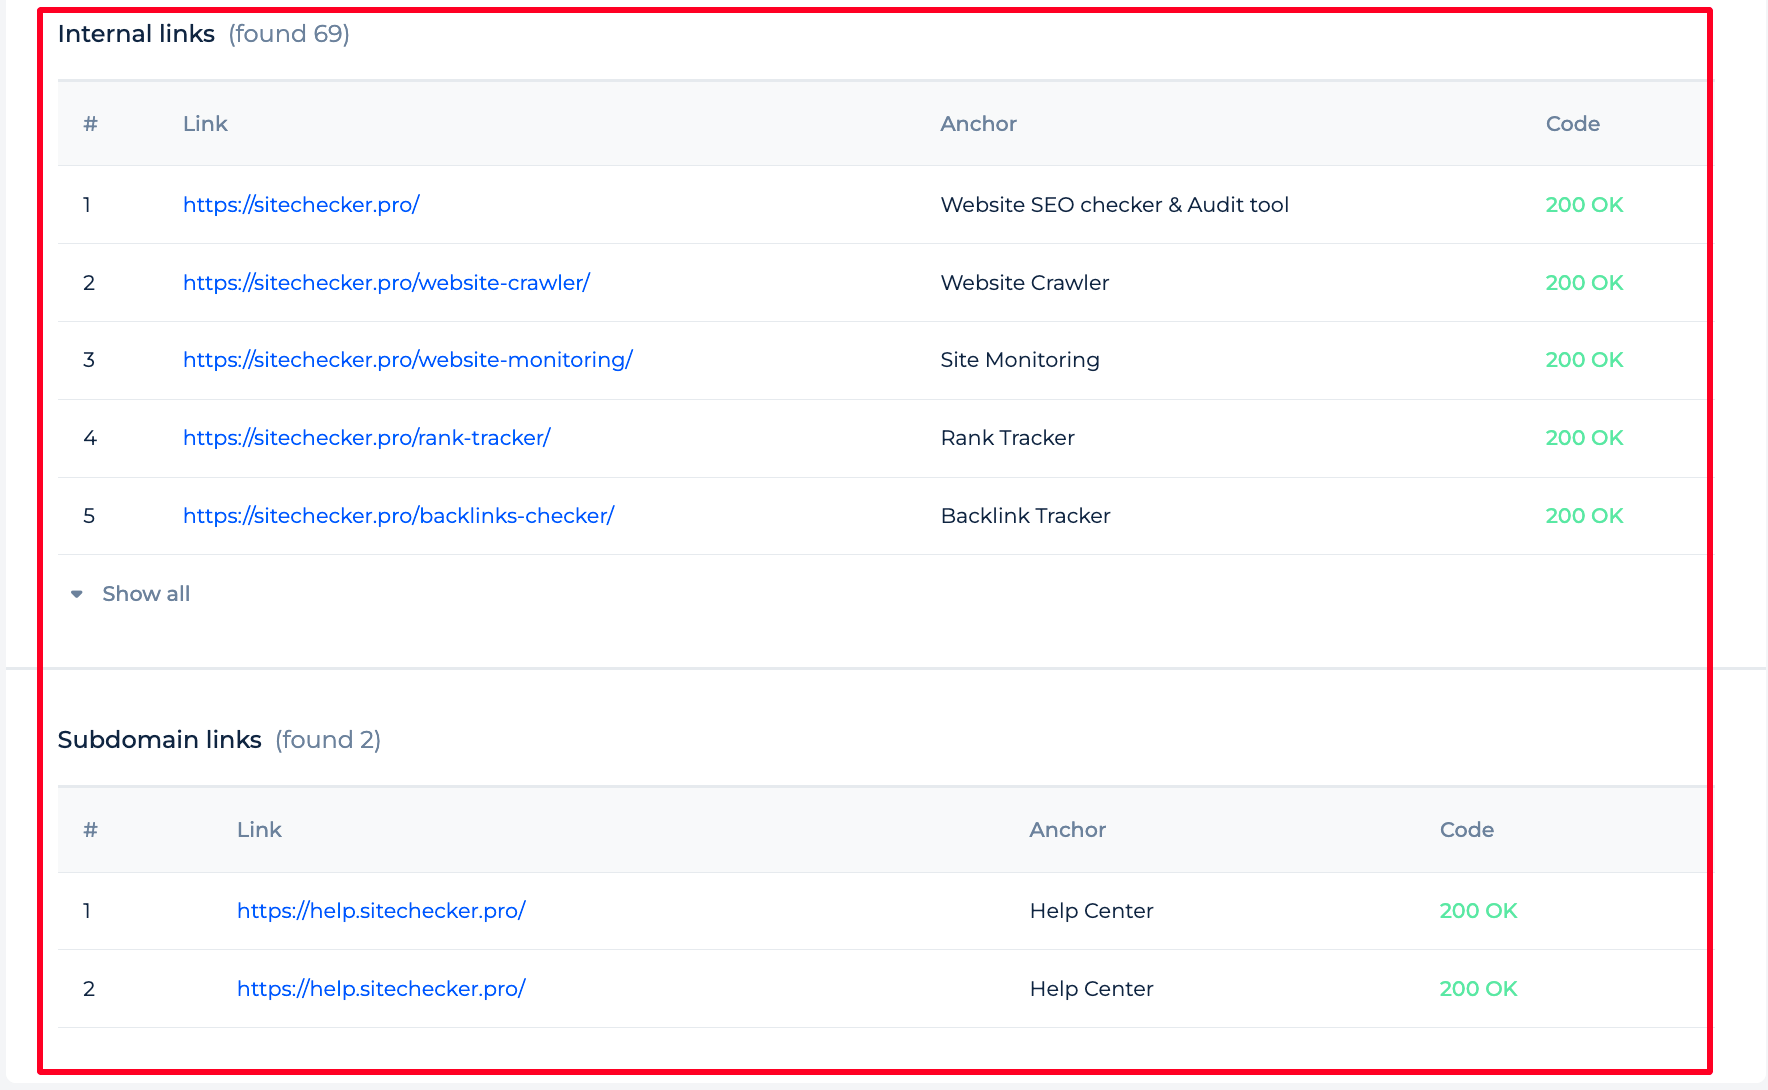Click the Anchor column header in Subdomain links
Image resolution: width=1768 pixels, height=1090 pixels.
[x=1068, y=830]
